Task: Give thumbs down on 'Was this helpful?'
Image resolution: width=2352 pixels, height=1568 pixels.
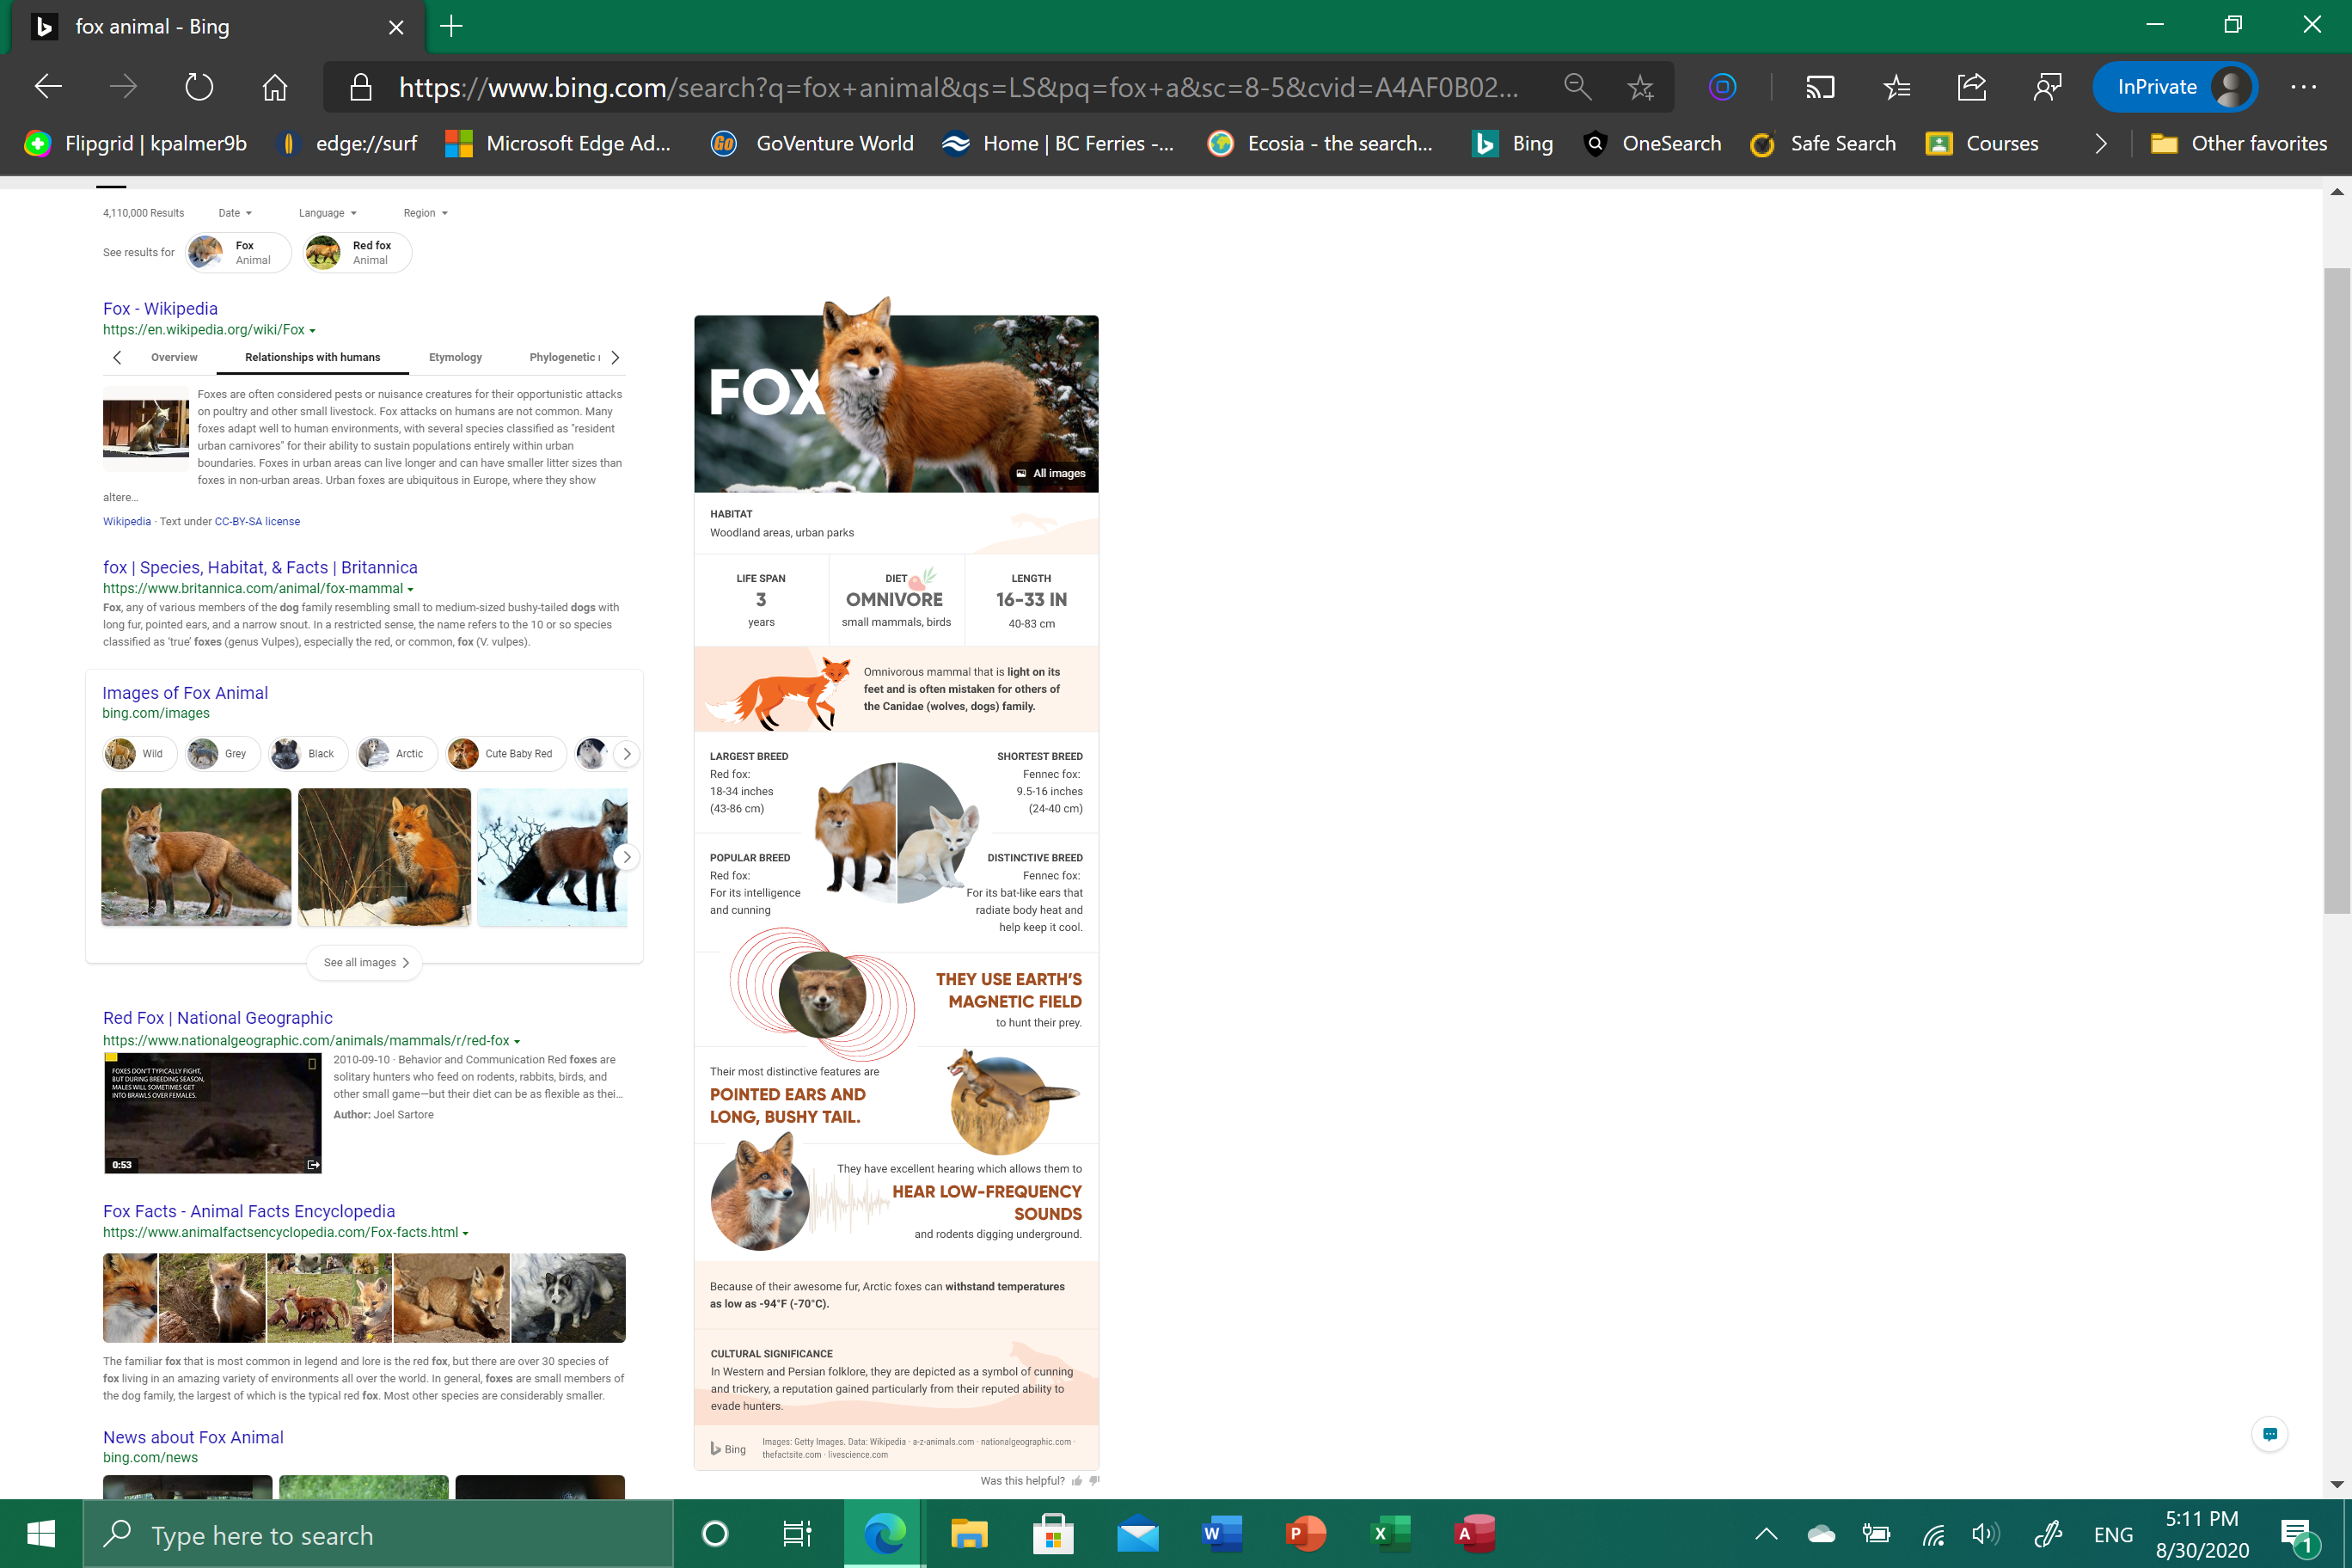Action: point(1094,1481)
